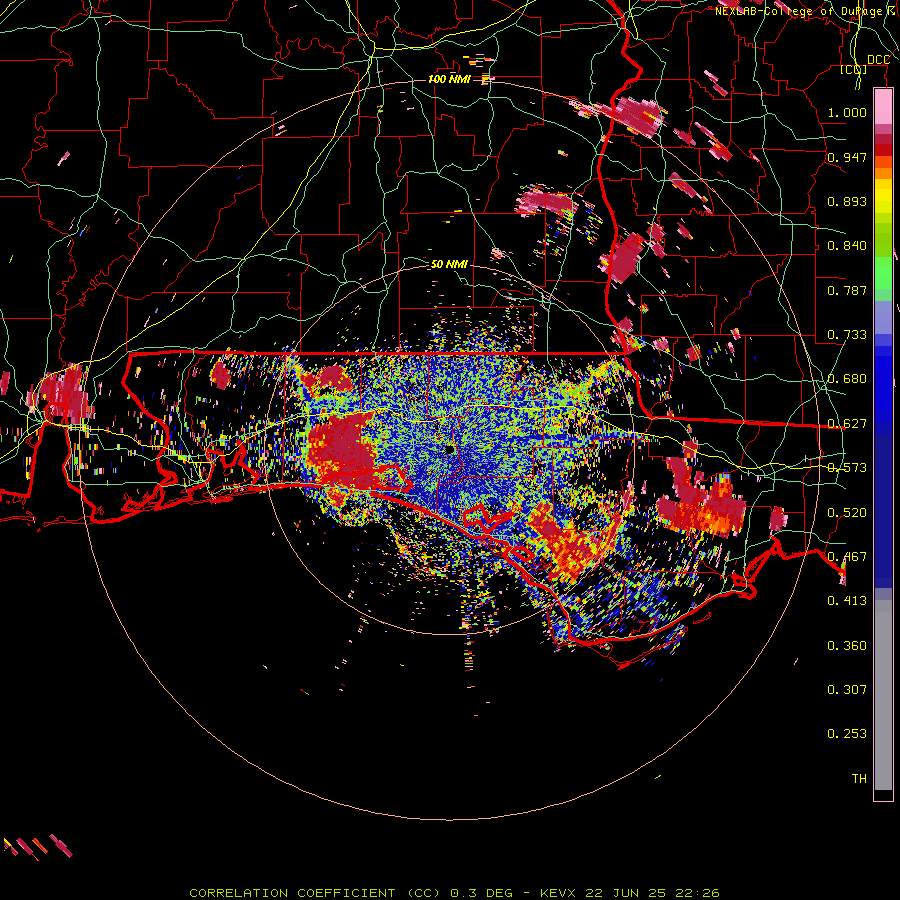Click the 0.253 scale value
This screenshot has height=900, width=900.
pyautogui.click(x=847, y=734)
